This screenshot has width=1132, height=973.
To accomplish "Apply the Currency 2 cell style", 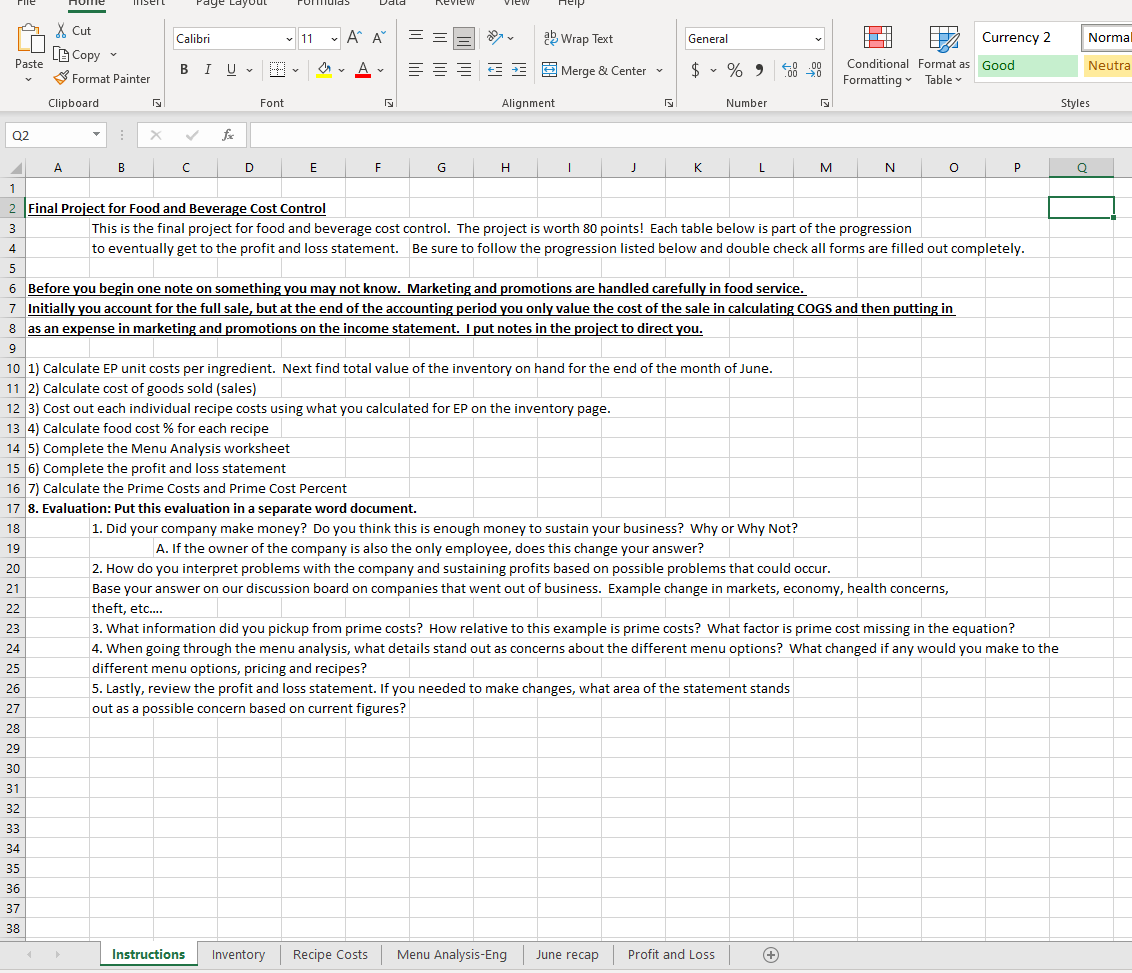I will 1026,38.
